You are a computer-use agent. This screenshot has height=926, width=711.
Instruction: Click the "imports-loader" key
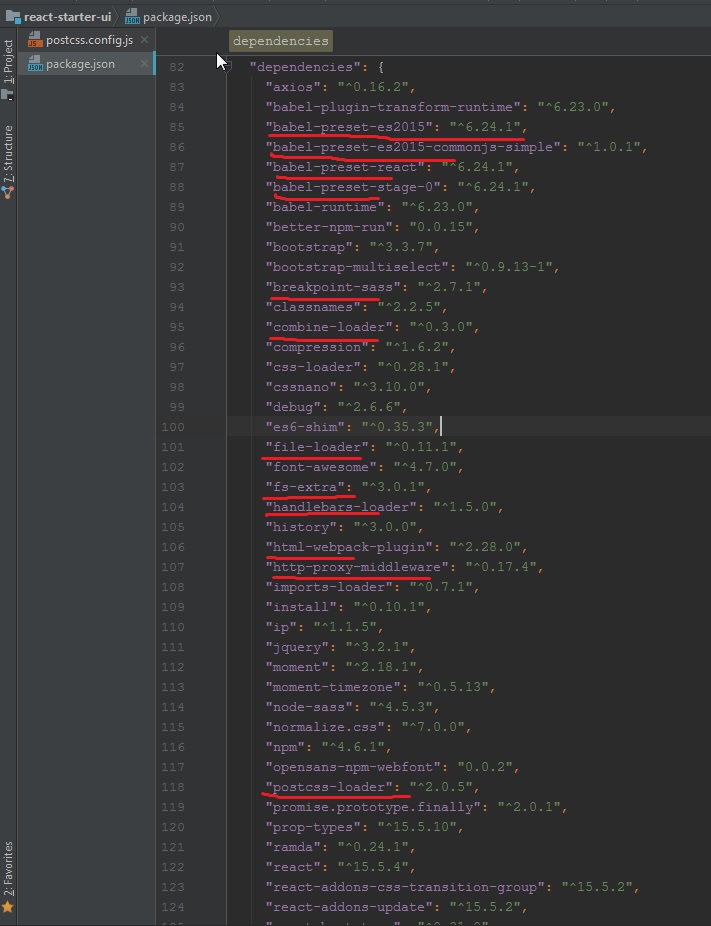tap(330, 587)
